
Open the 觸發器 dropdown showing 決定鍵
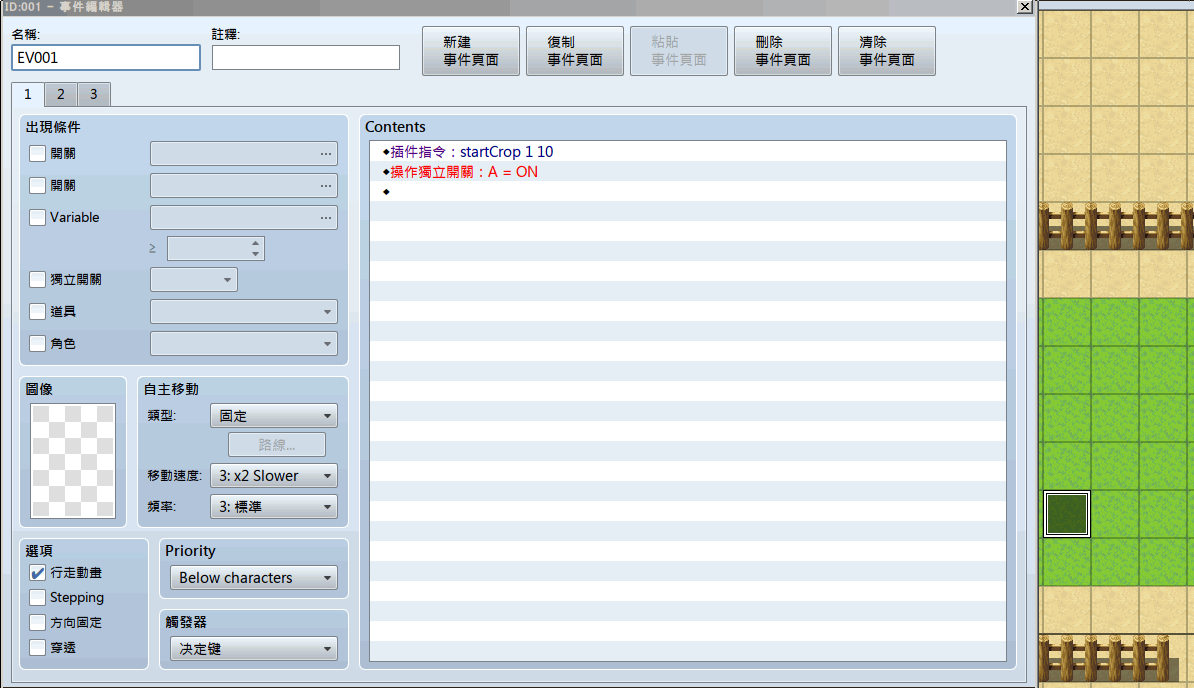pos(254,649)
